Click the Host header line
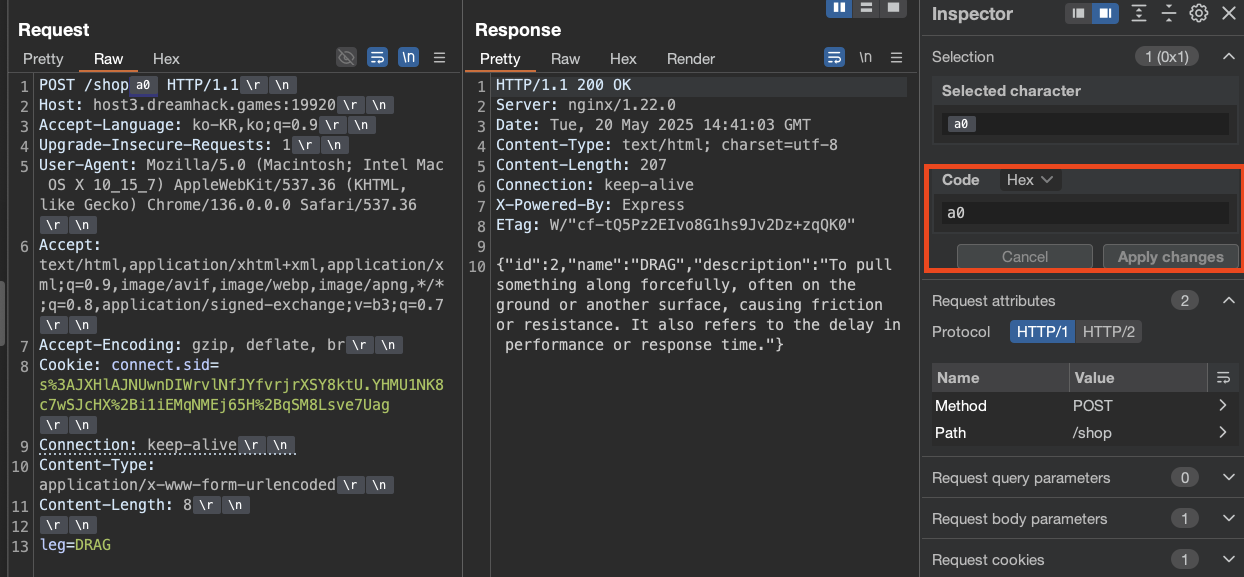The image size is (1244, 577). click(x=217, y=105)
